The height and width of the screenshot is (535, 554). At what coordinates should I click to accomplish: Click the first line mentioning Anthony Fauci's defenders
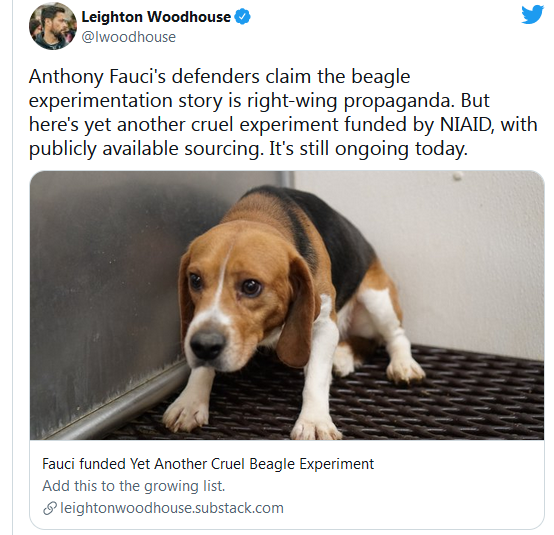click(x=219, y=76)
